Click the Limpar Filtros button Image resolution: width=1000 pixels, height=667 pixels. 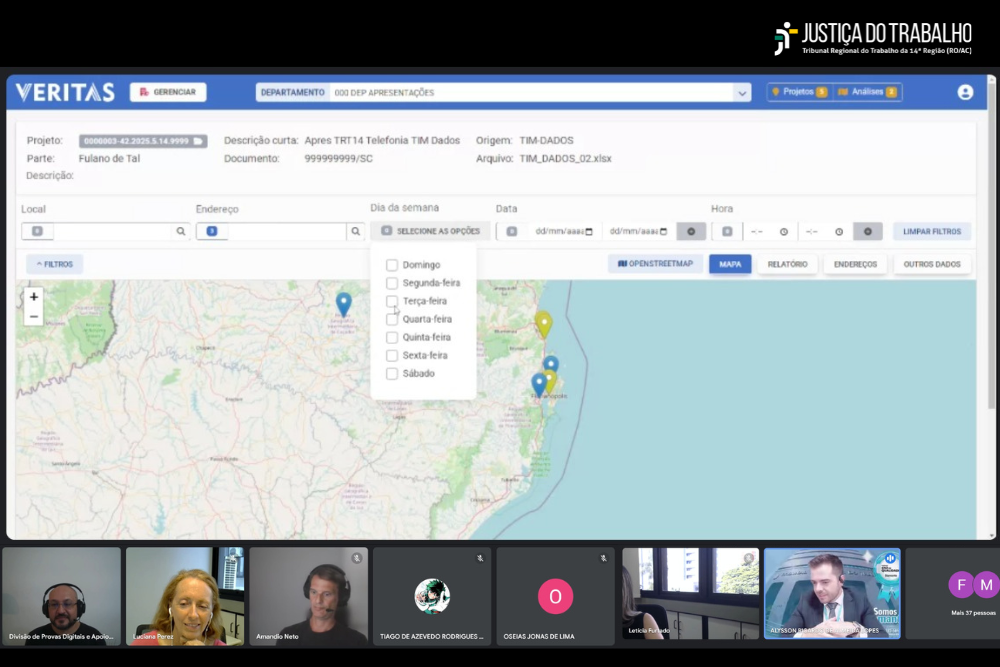pyautogui.click(x=931, y=231)
